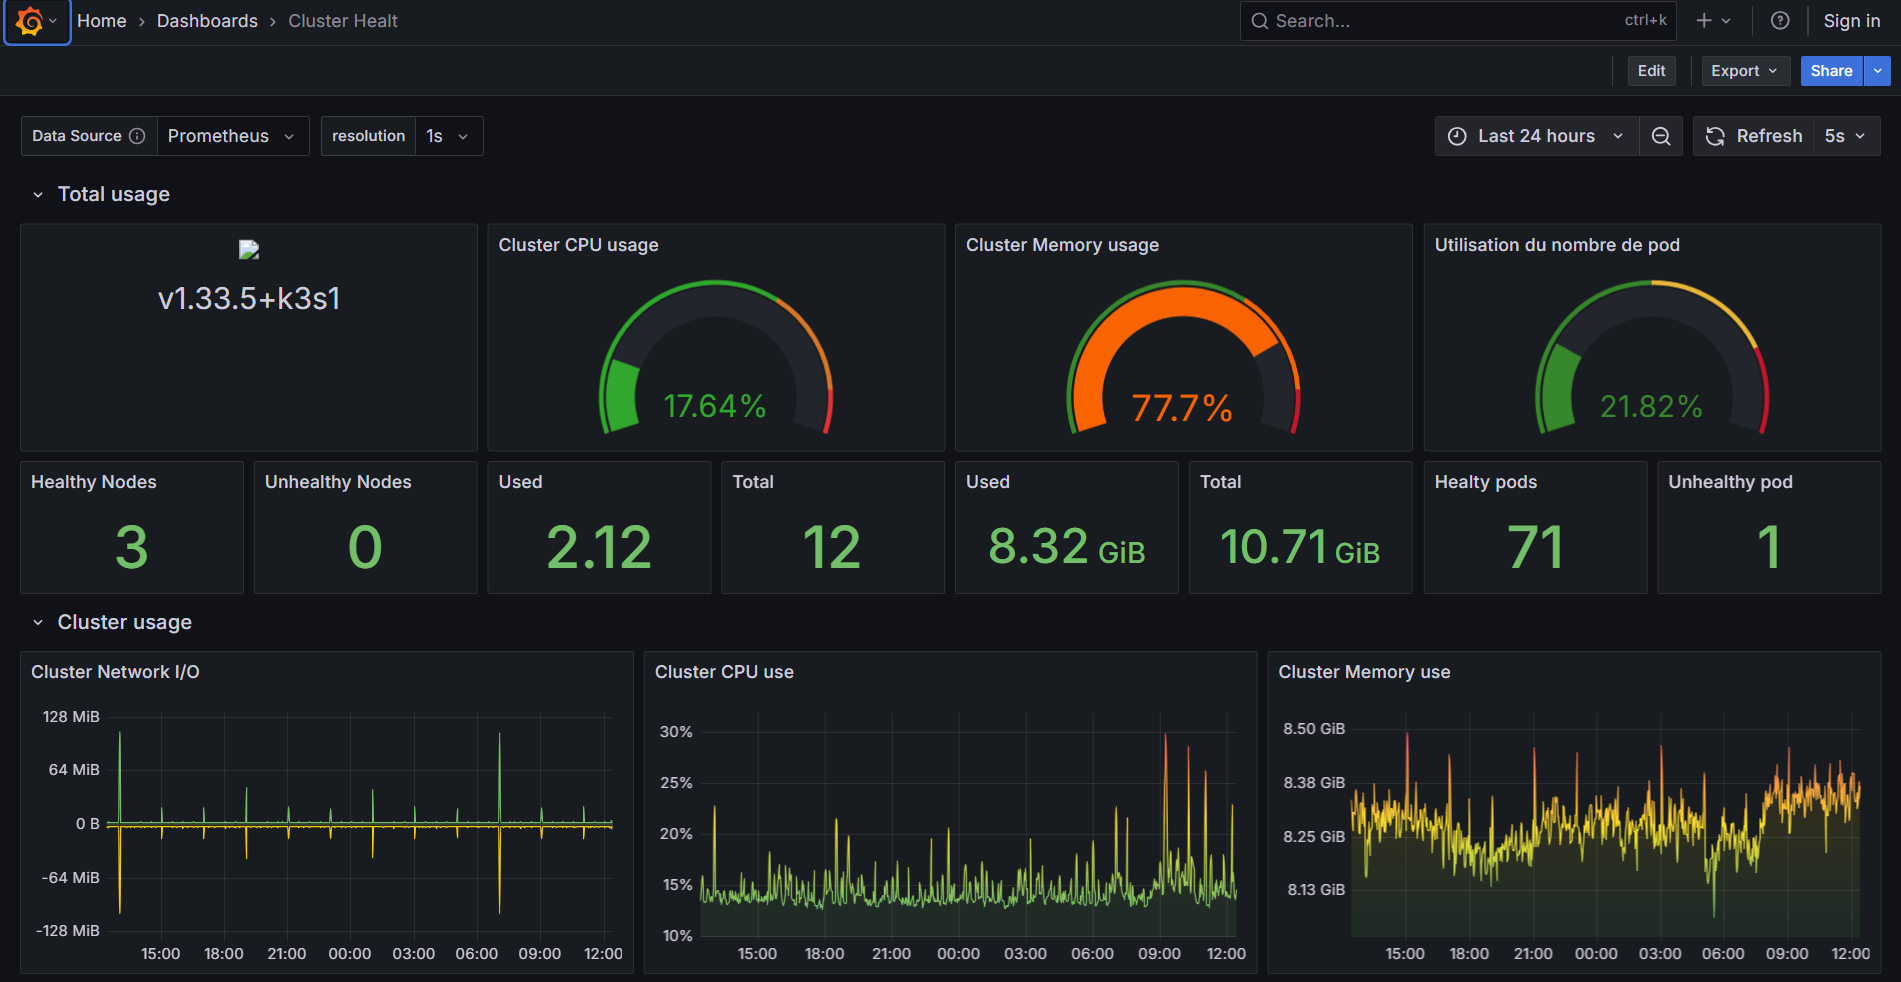The width and height of the screenshot is (1901, 982).
Task: Click the Sign in link
Action: coord(1852,21)
